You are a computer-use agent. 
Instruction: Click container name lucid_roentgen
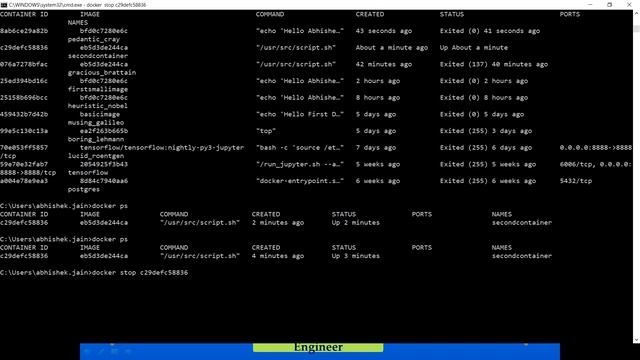96,156
